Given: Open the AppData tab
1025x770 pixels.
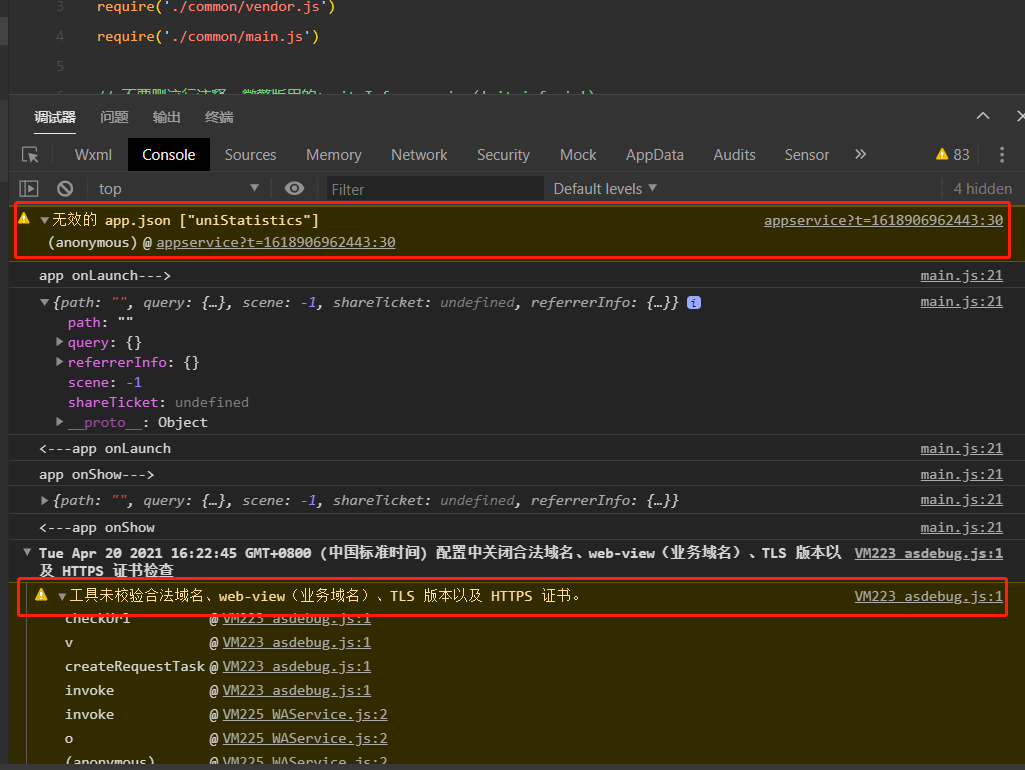Looking at the screenshot, I should (654, 155).
